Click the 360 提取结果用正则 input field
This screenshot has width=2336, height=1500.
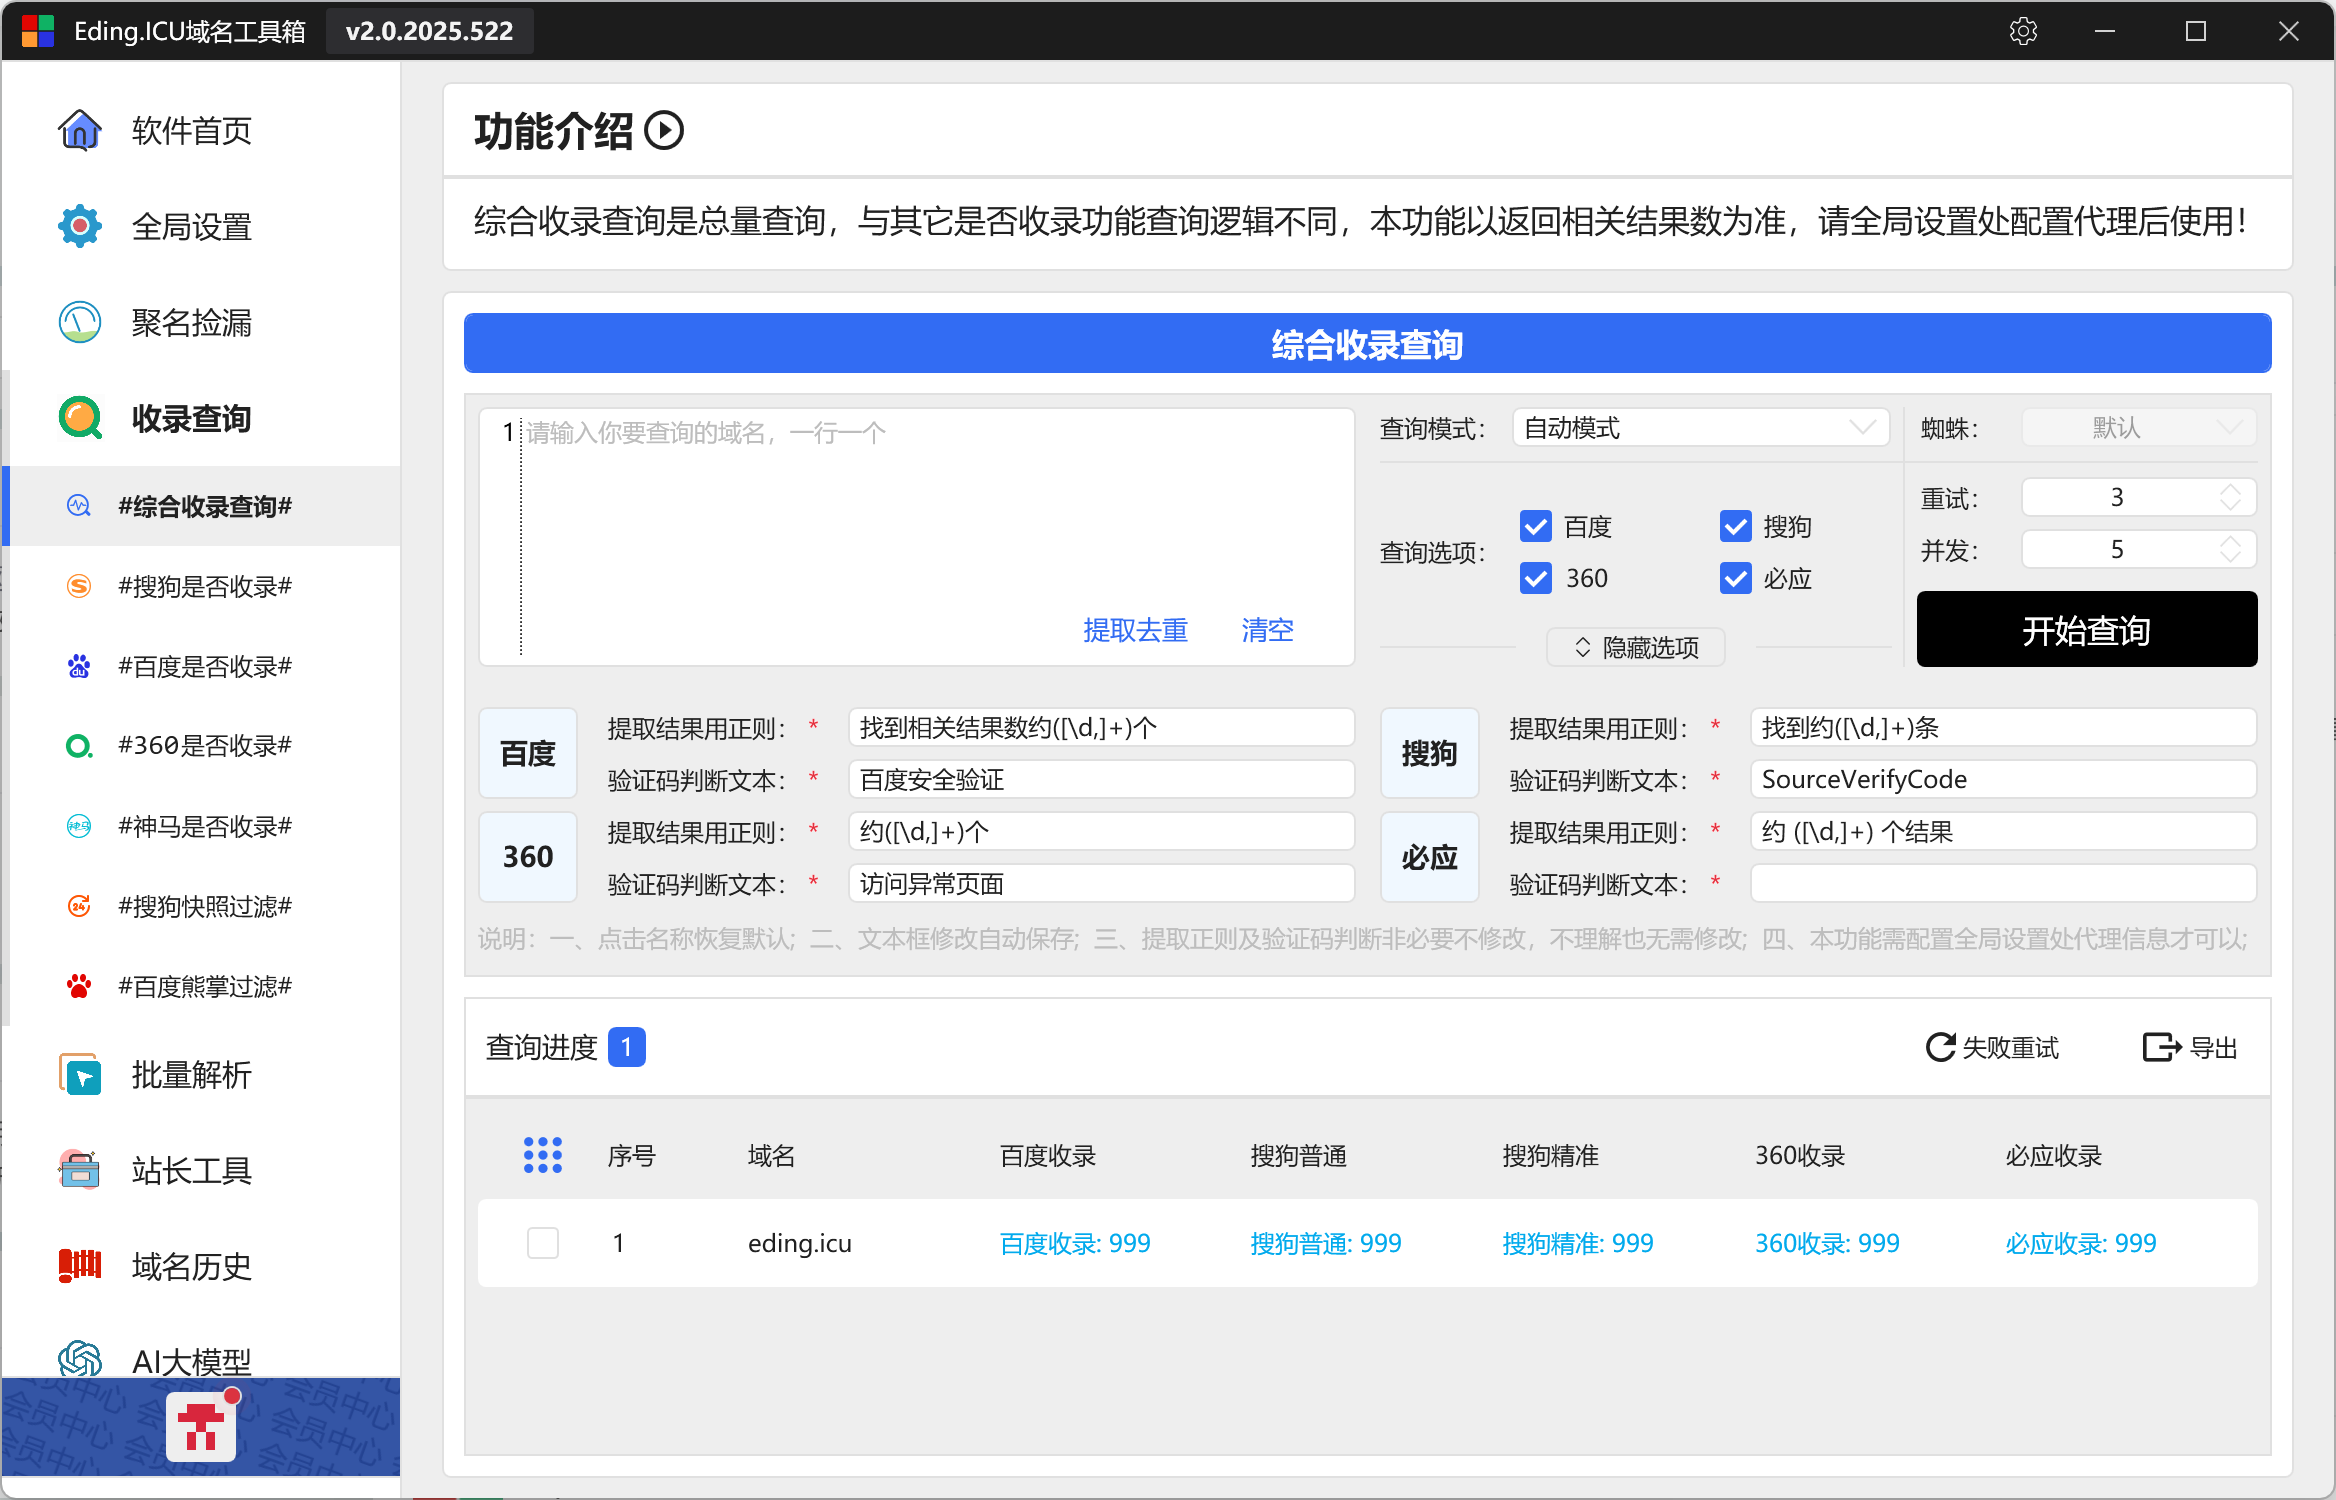[1101, 831]
